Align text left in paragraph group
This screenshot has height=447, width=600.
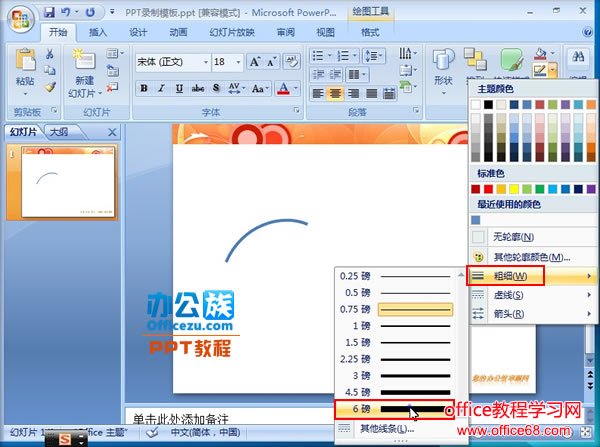[x=318, y=93]
